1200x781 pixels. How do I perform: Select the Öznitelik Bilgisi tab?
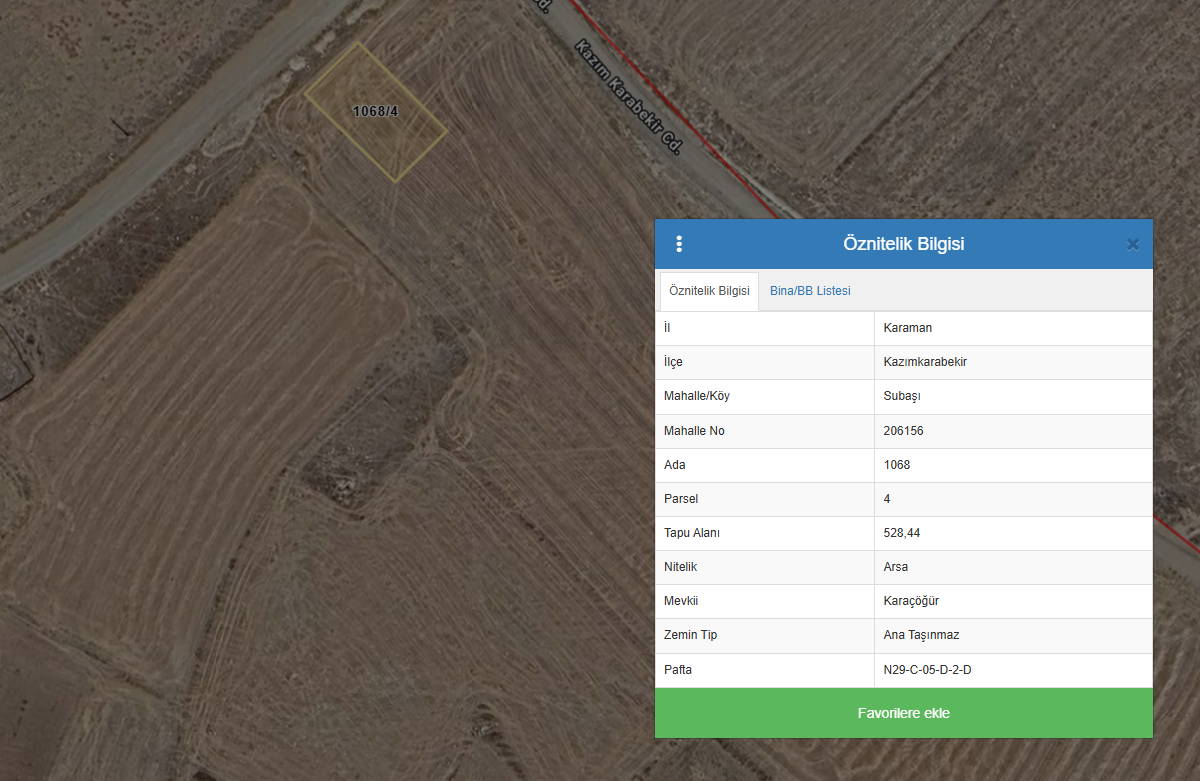point(709,291)
